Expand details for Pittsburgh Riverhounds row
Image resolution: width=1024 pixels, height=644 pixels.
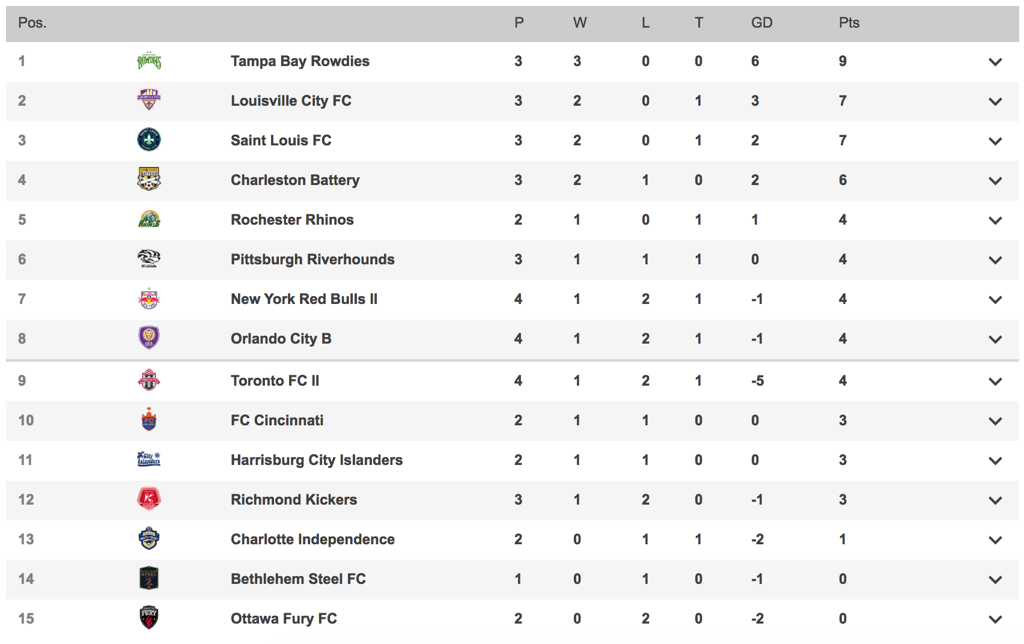(x=995, y=260)
